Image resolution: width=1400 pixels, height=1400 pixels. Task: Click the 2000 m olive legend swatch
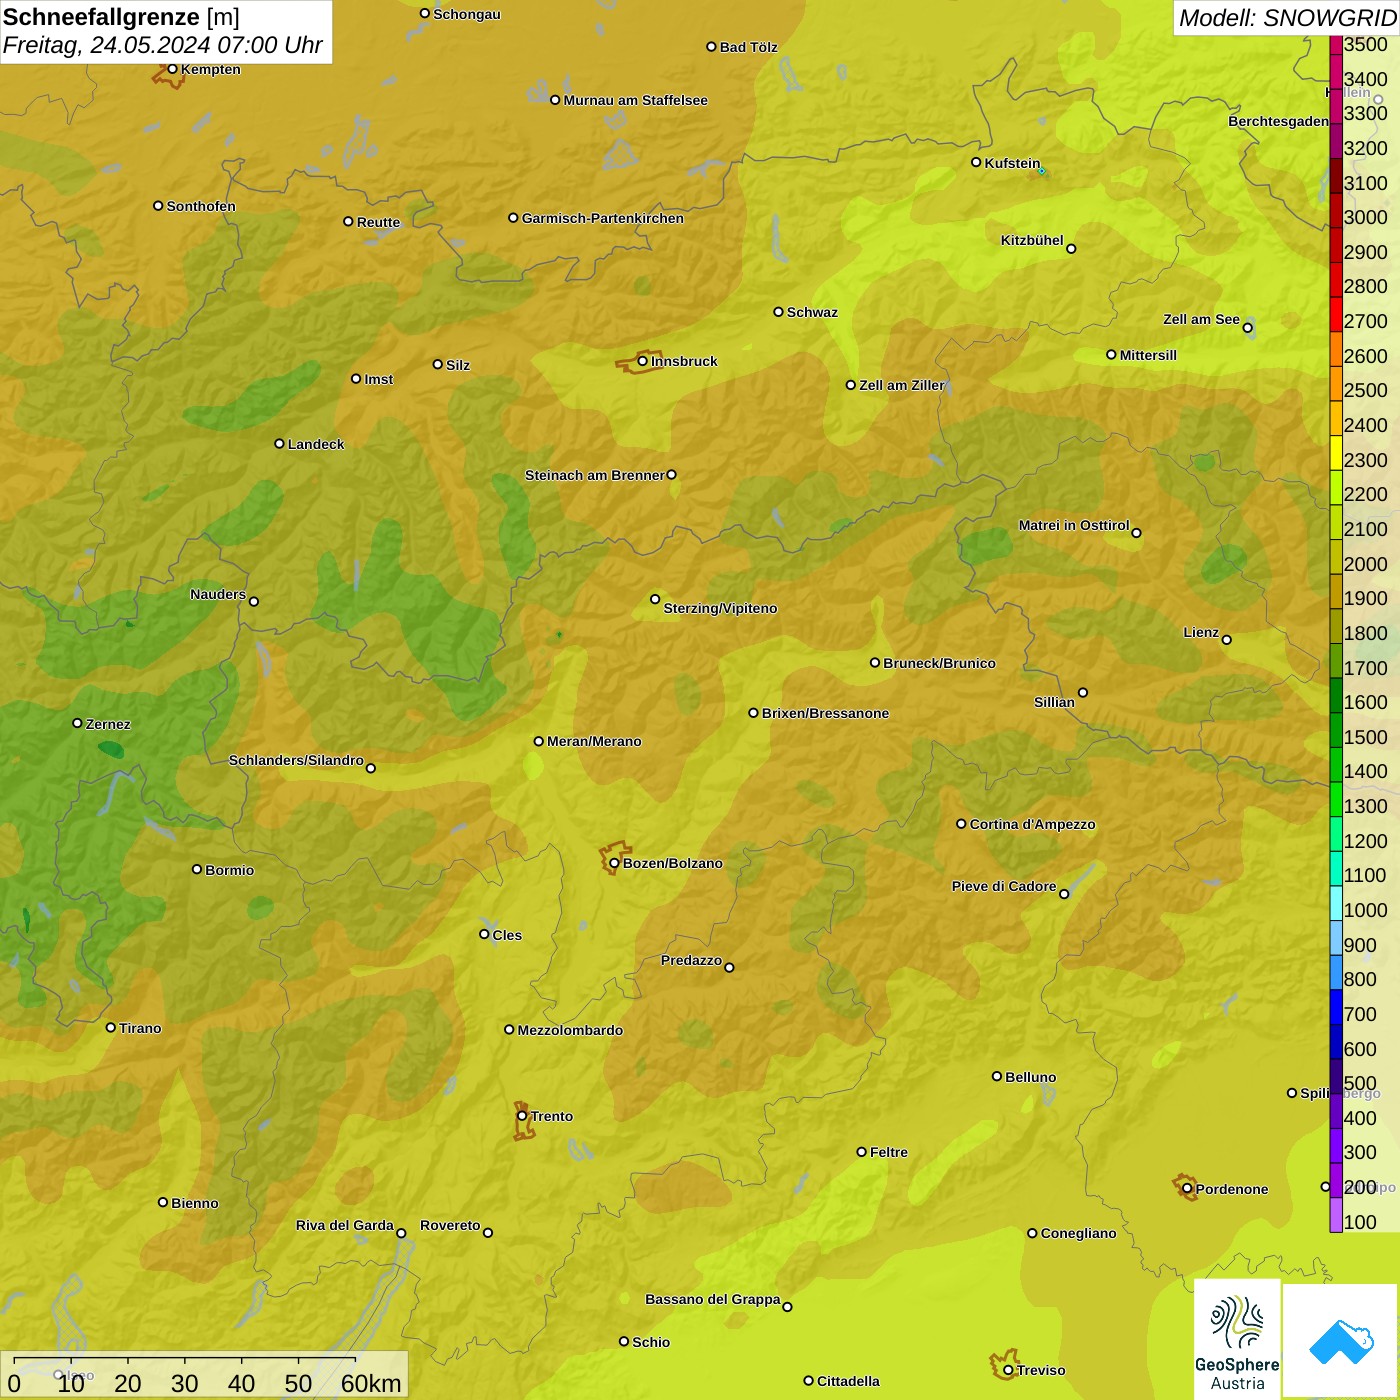[x=1336, y=557]
